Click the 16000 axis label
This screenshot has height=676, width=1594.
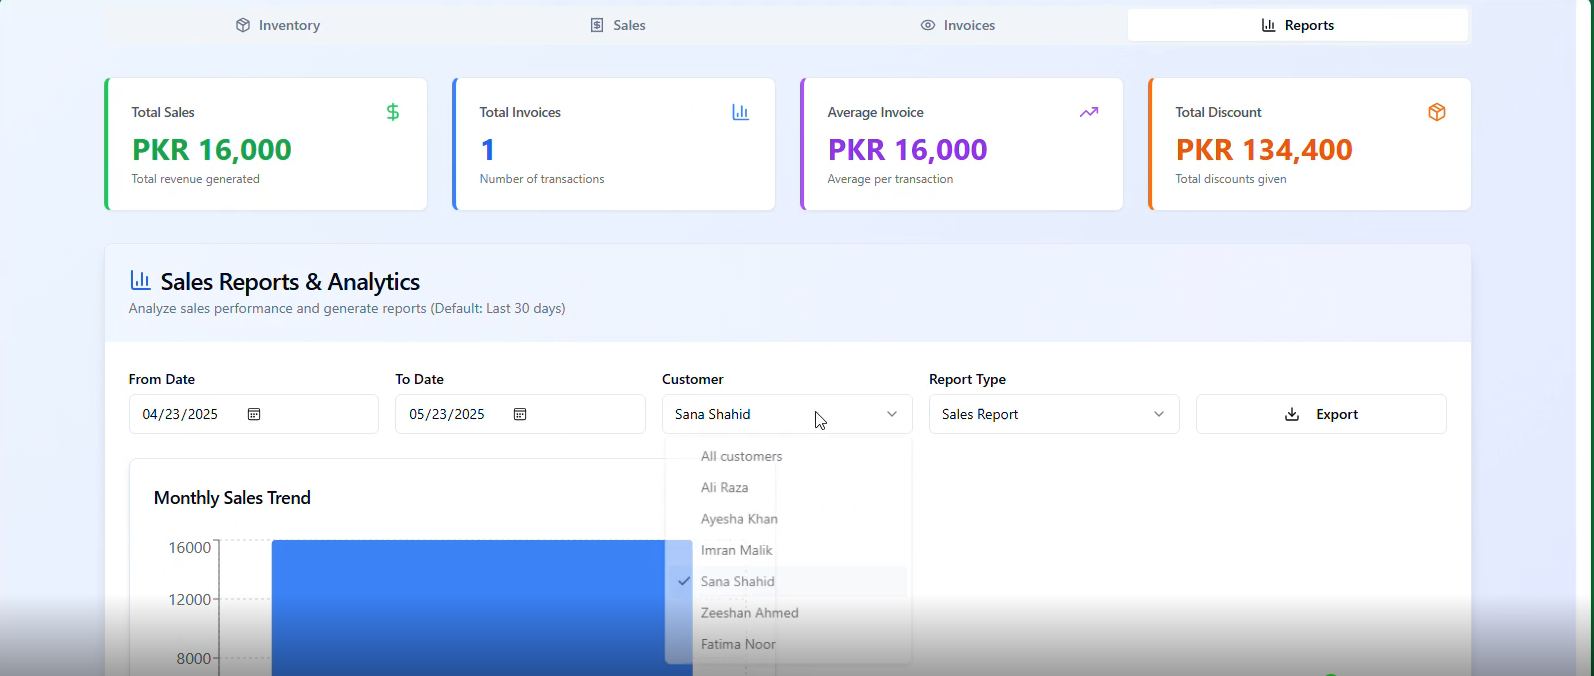pos(190,547)
